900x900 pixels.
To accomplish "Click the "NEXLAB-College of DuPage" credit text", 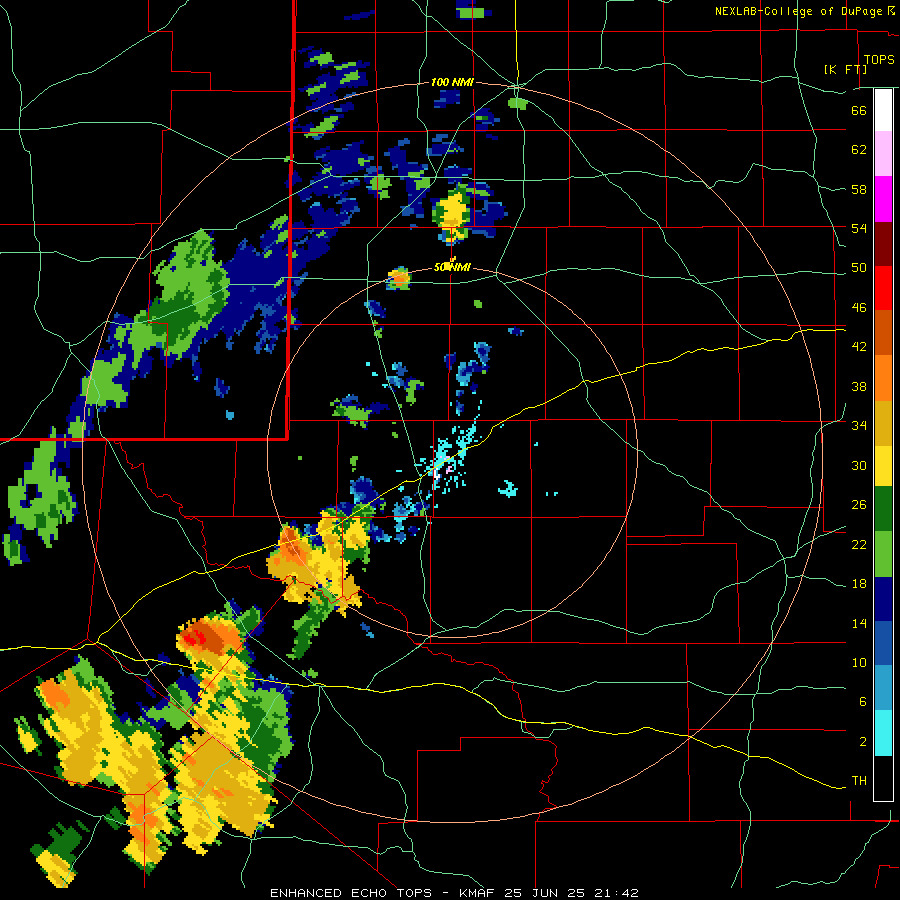I will click(800, 11).
